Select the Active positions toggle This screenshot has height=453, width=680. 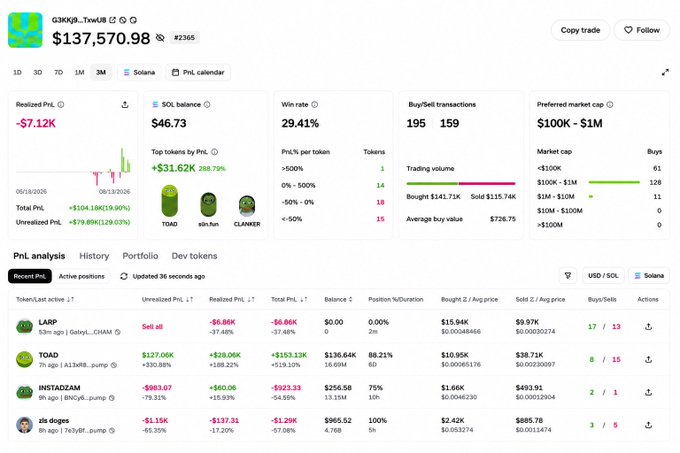click(x=82, y=276)
